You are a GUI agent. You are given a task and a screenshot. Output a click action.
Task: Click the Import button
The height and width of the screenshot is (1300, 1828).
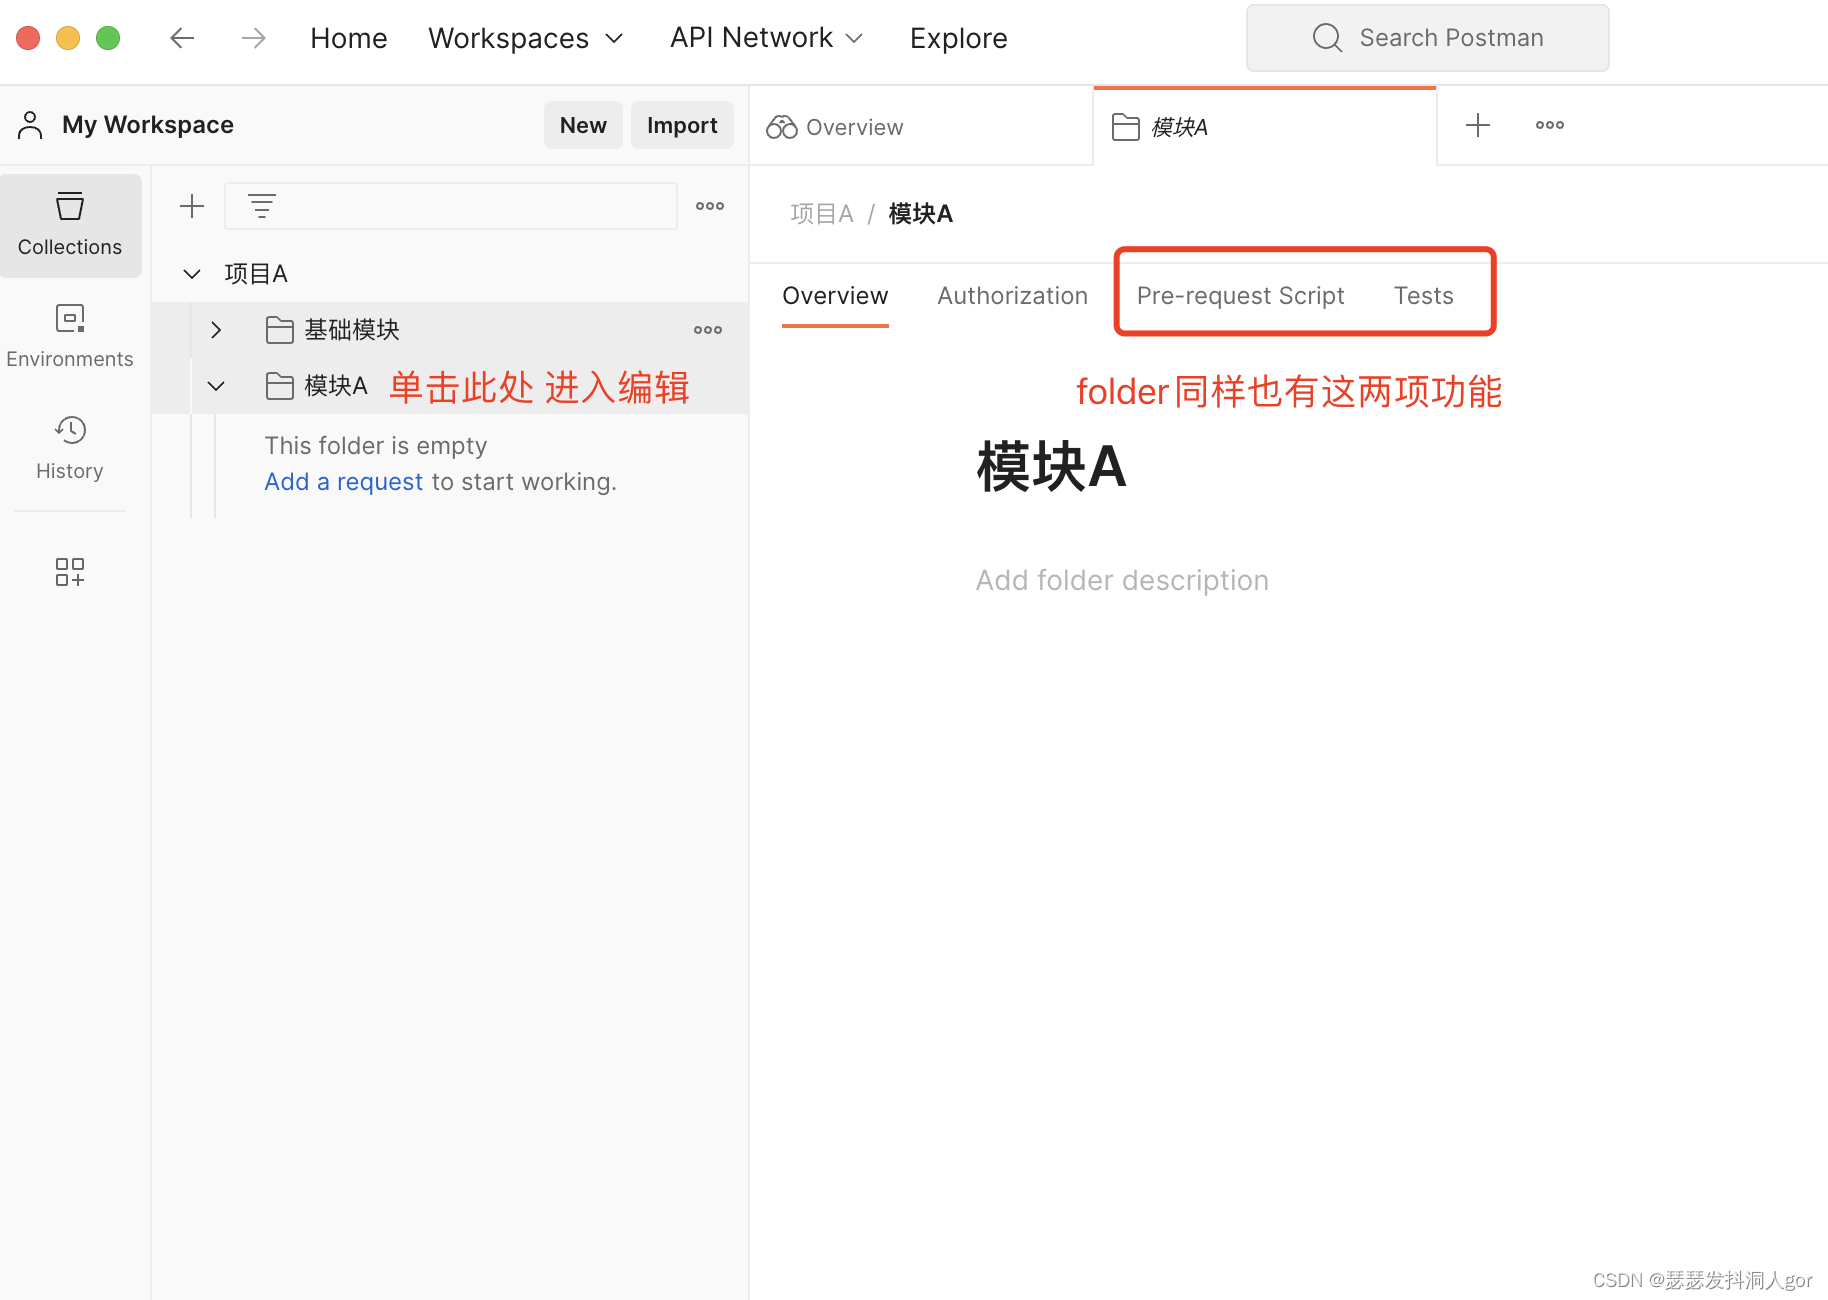click(682, 125)
